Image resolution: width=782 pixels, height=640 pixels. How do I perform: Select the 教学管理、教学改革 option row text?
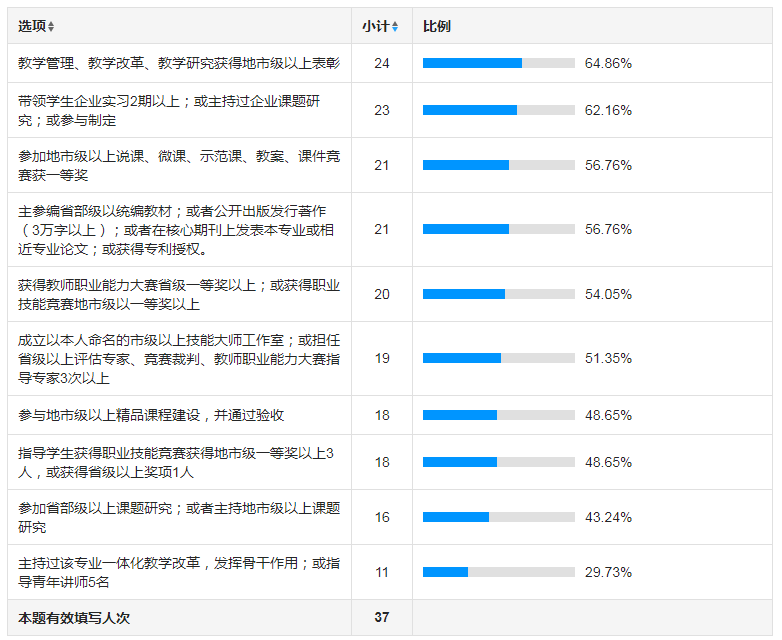[179, 63]
